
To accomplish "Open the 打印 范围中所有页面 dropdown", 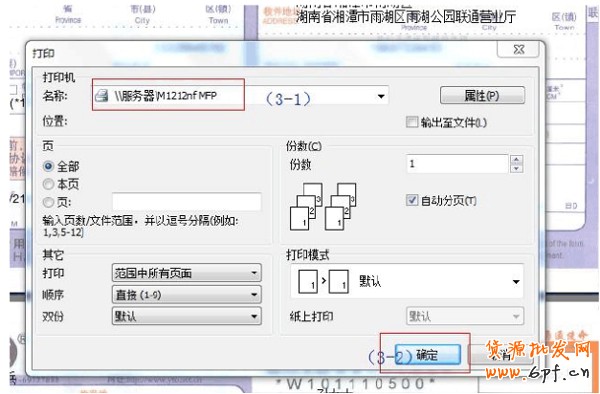I will [187, 273].
